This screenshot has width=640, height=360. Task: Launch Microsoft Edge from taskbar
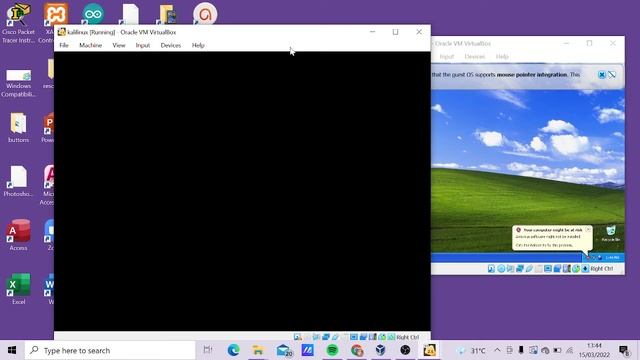coord(233,350)
